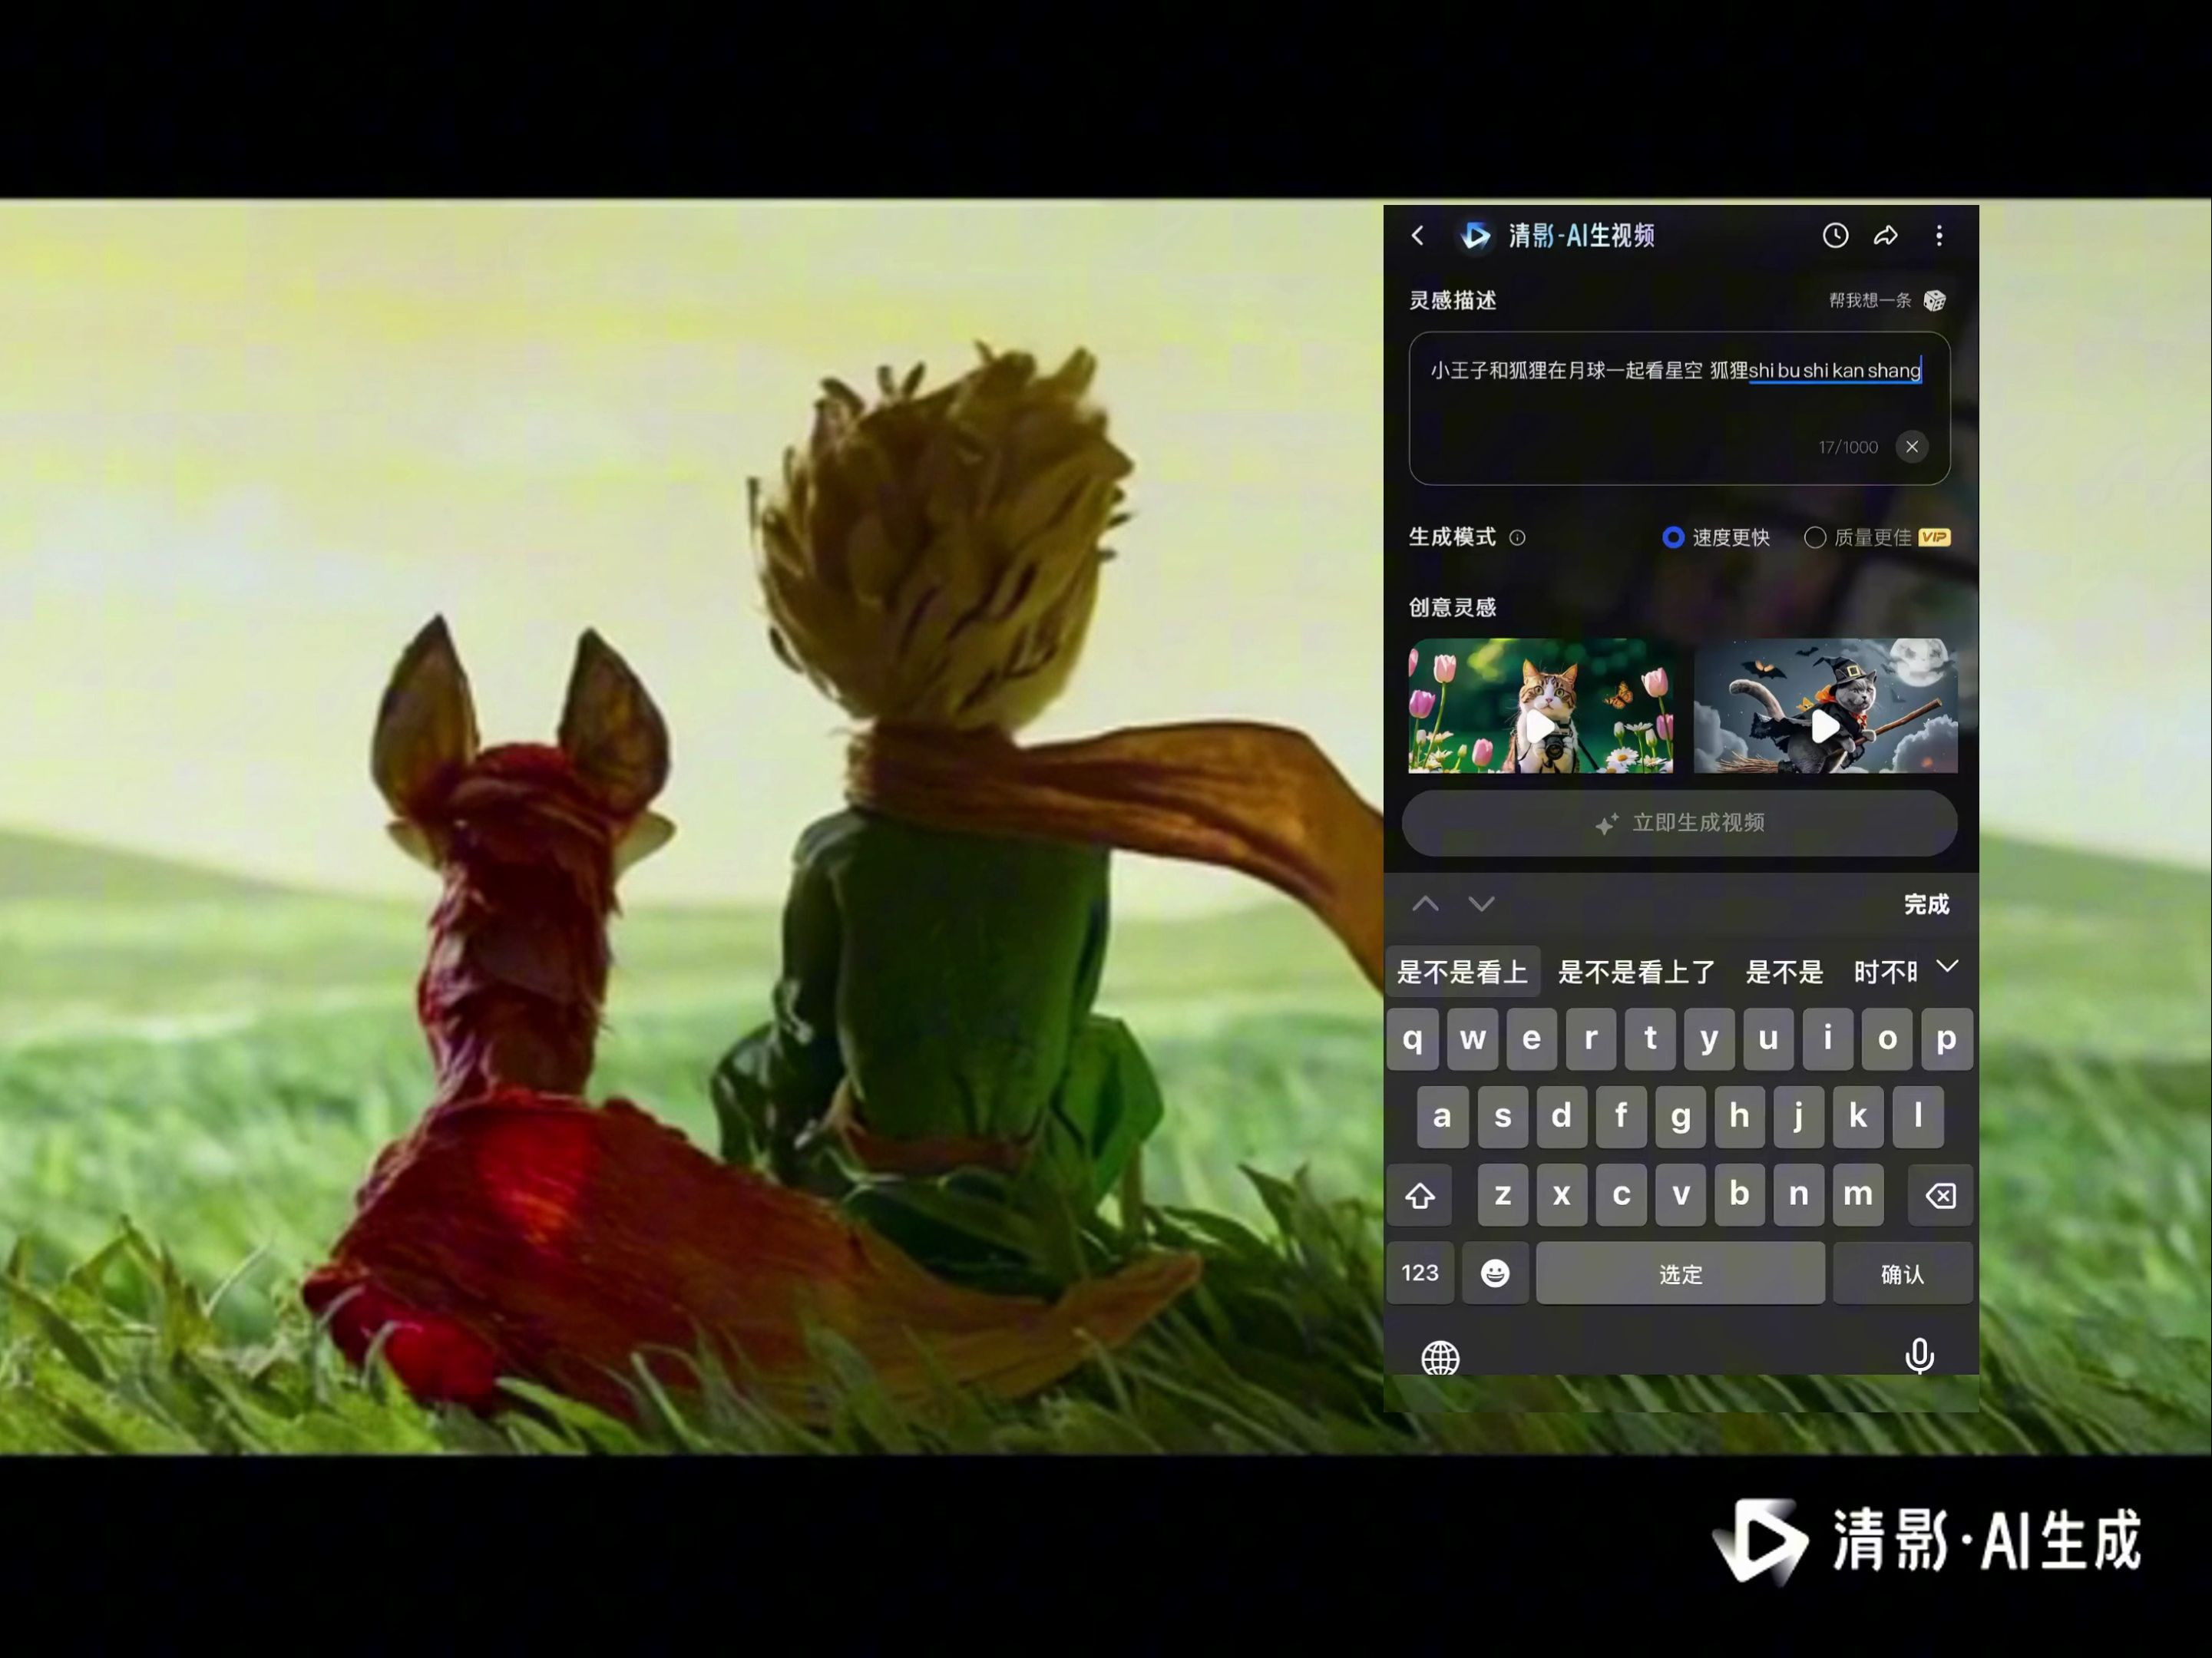The height and width of the screenshot is (1658, 2212).
Task: Tap the 清影 app logo
Action: 1475,236
